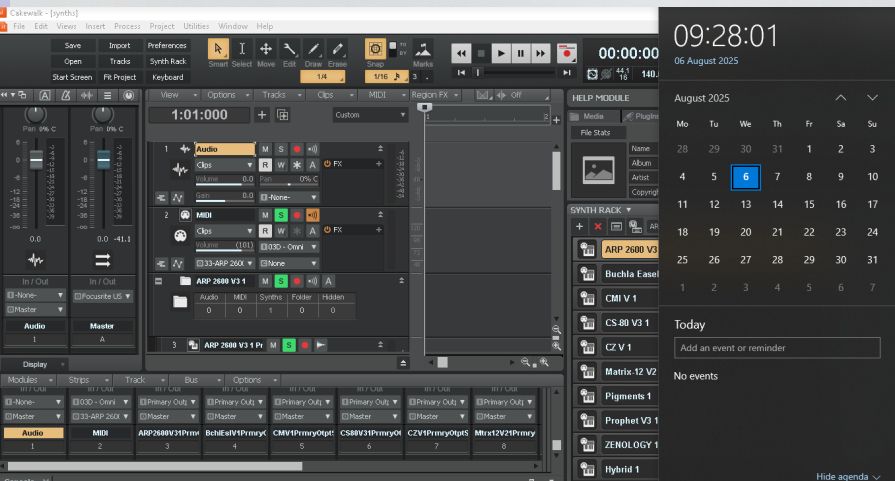Open the Audio track Clips dropdown

pos(224,165)
